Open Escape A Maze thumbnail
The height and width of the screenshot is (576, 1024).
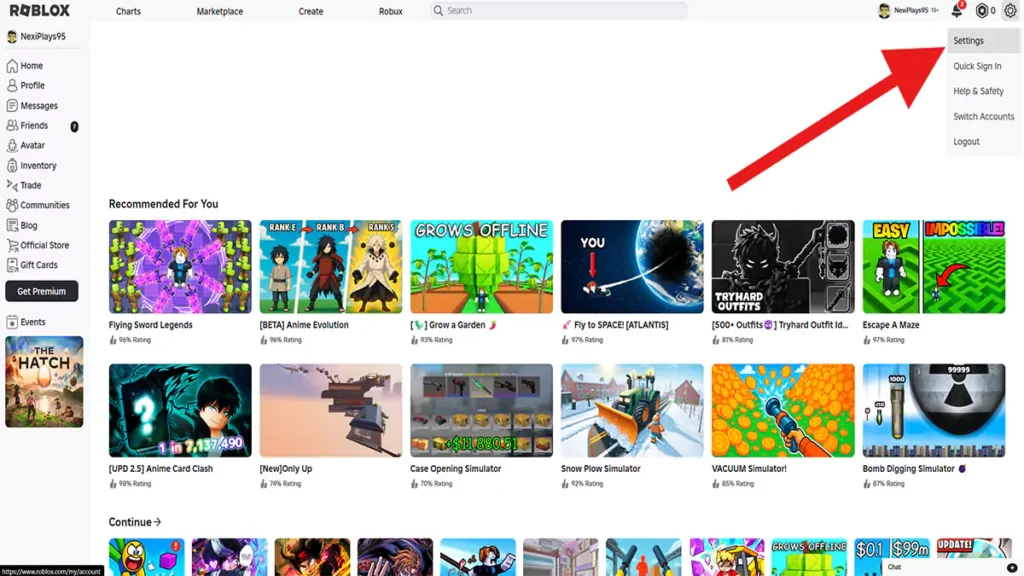click(934, 266)
